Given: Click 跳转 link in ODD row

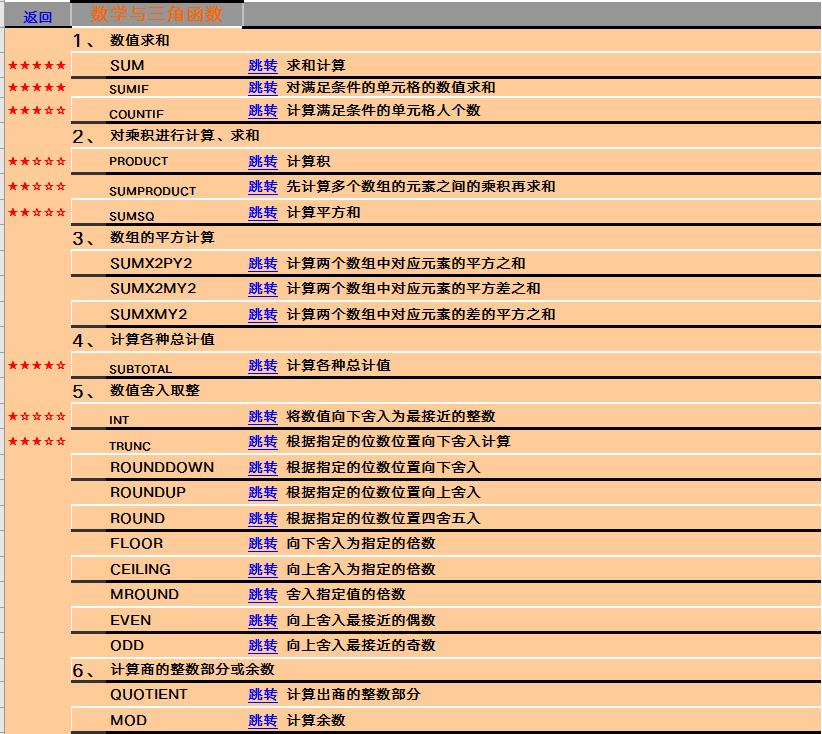Looking at the screenshot, I should pyautogui.click(x=263, y=645).
